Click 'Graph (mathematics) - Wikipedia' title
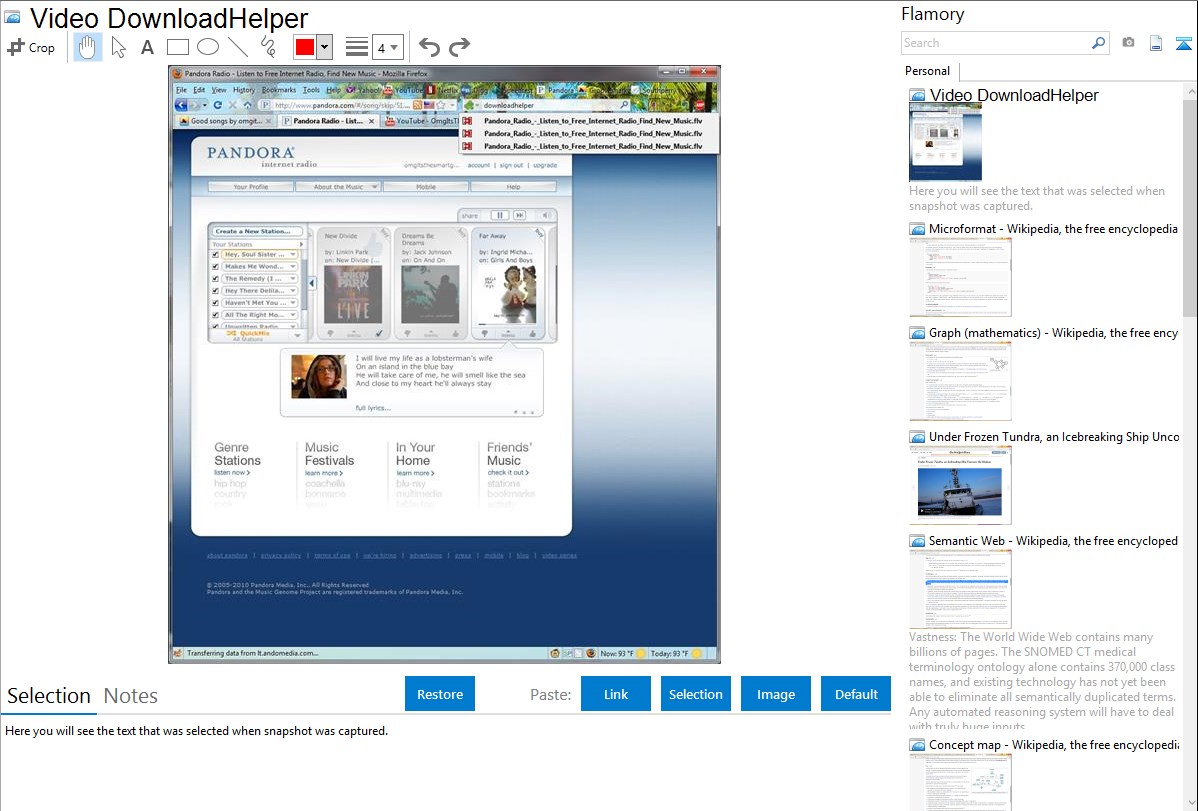This screenshot has height=811, width=1198. 1053,333
